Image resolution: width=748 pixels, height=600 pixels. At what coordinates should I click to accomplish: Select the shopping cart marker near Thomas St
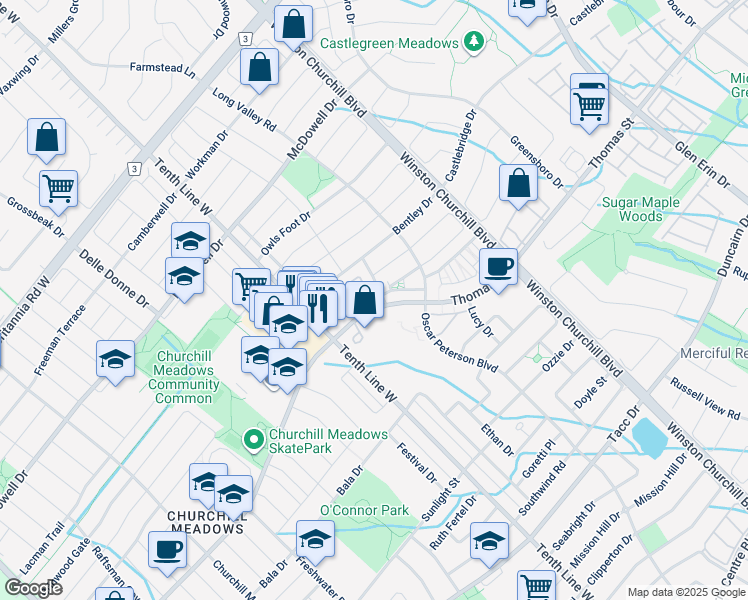(x=590, y=103)
